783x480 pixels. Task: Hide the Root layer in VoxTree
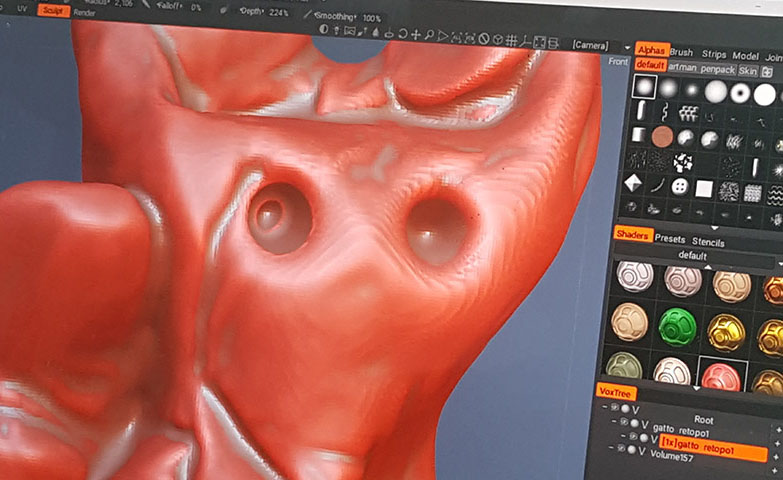pyautogui.click(x=626, y=408)
